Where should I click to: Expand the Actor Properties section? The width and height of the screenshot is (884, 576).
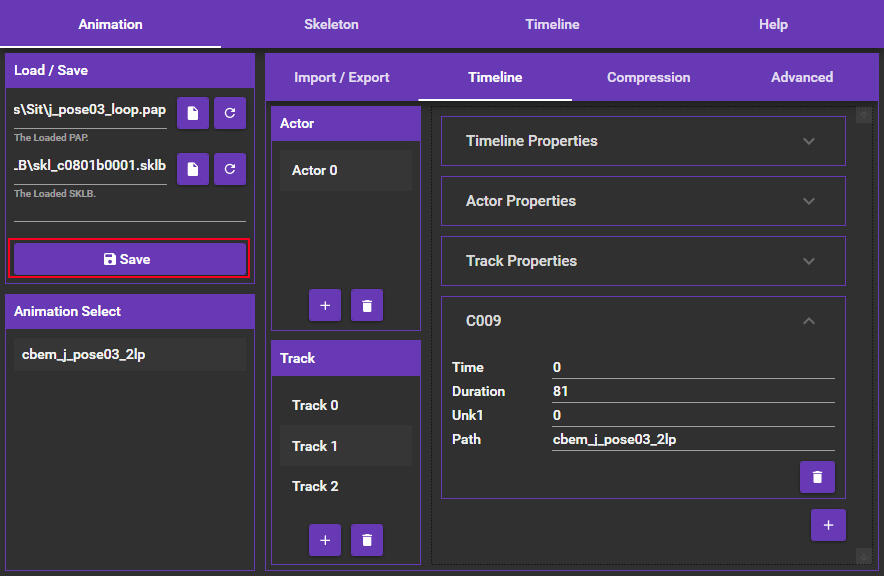coord(809,201)
